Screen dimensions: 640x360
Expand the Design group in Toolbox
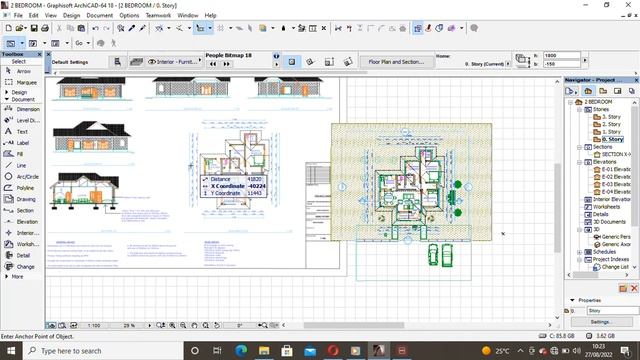pyautogui.click(x=7, y=92)
